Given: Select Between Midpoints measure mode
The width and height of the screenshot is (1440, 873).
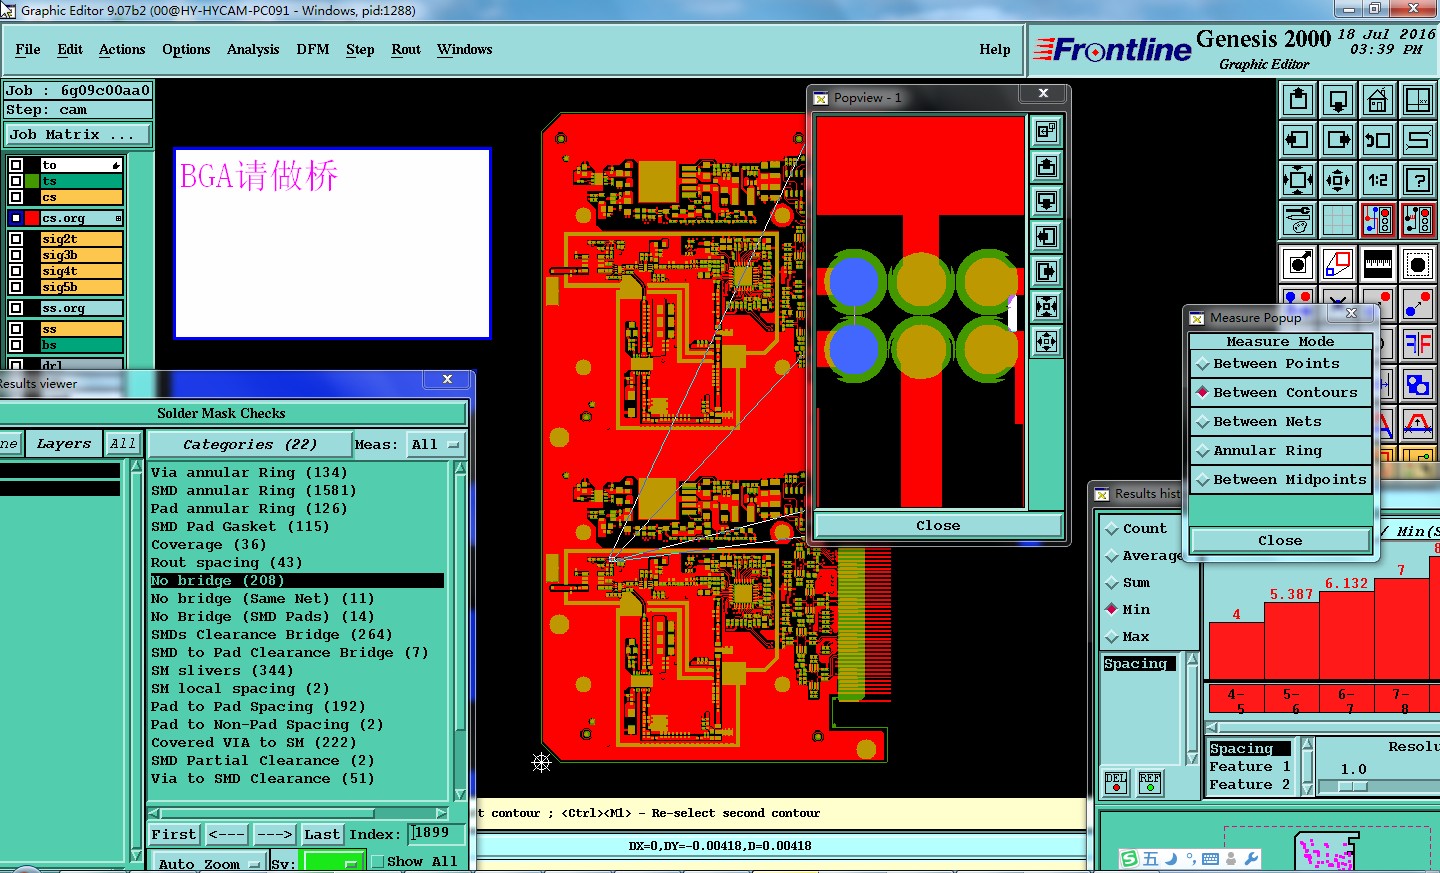Looking at the screenshot, I should (x=1280, y=480).
